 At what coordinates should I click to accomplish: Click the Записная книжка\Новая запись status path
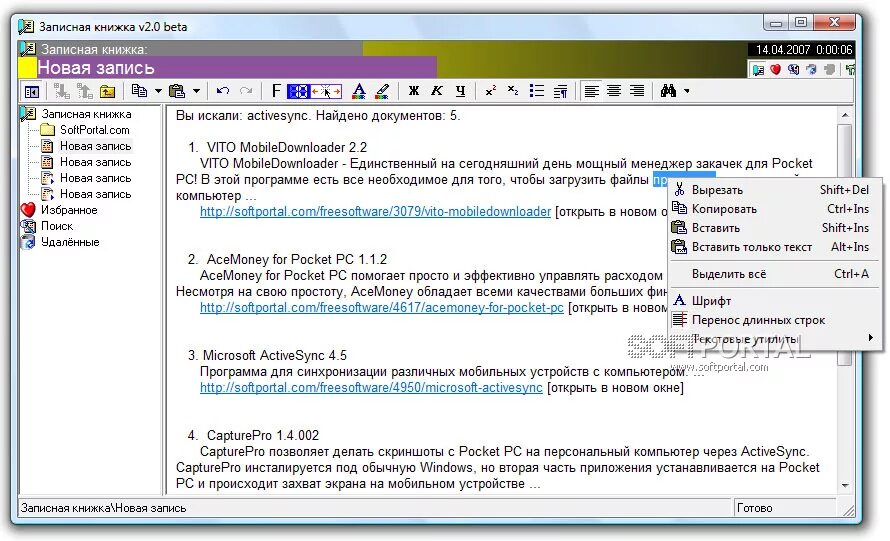click(104, 508)
